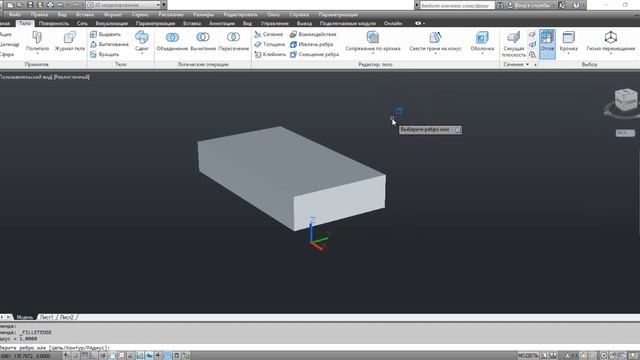Switch to the Сеть ribbon tab
Image resolution: width=640 pixels, height=360 pixels.
point(82,23)
